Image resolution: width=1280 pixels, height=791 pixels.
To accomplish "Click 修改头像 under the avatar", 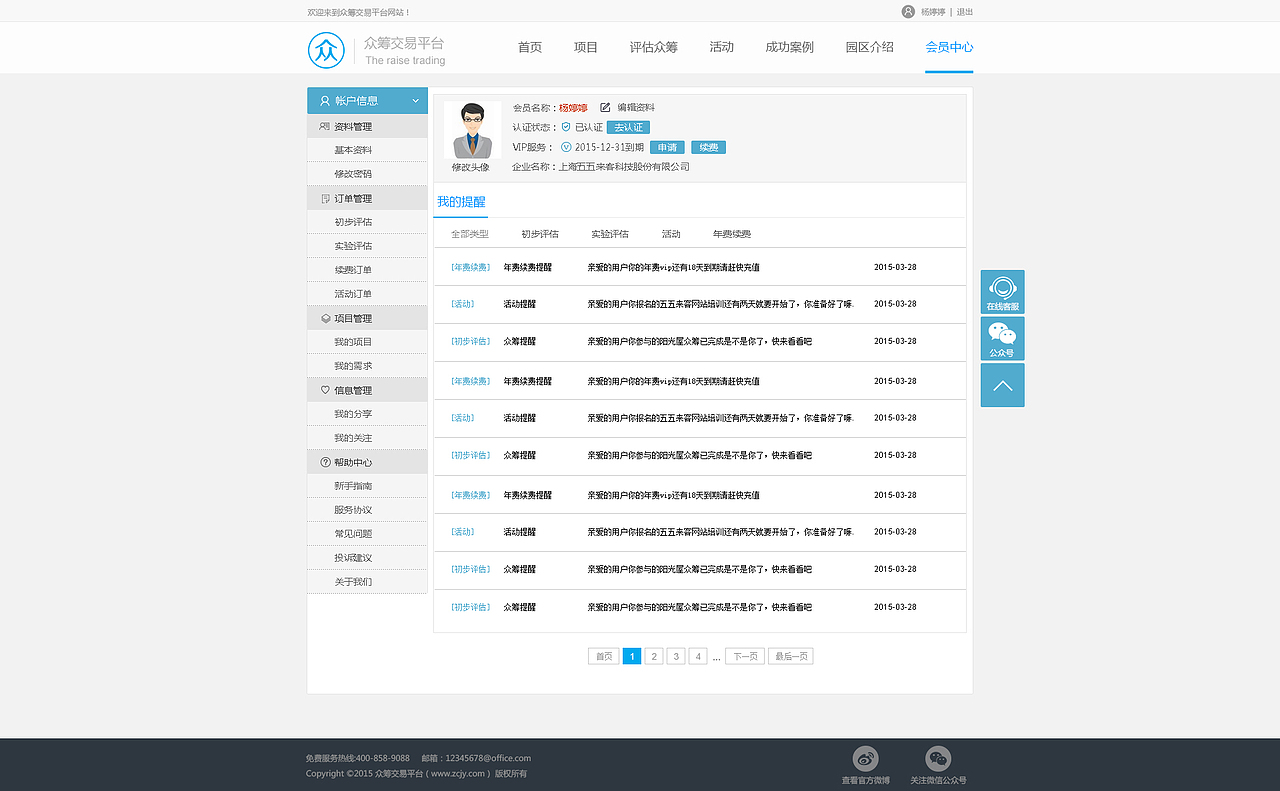I will point(471,167).
